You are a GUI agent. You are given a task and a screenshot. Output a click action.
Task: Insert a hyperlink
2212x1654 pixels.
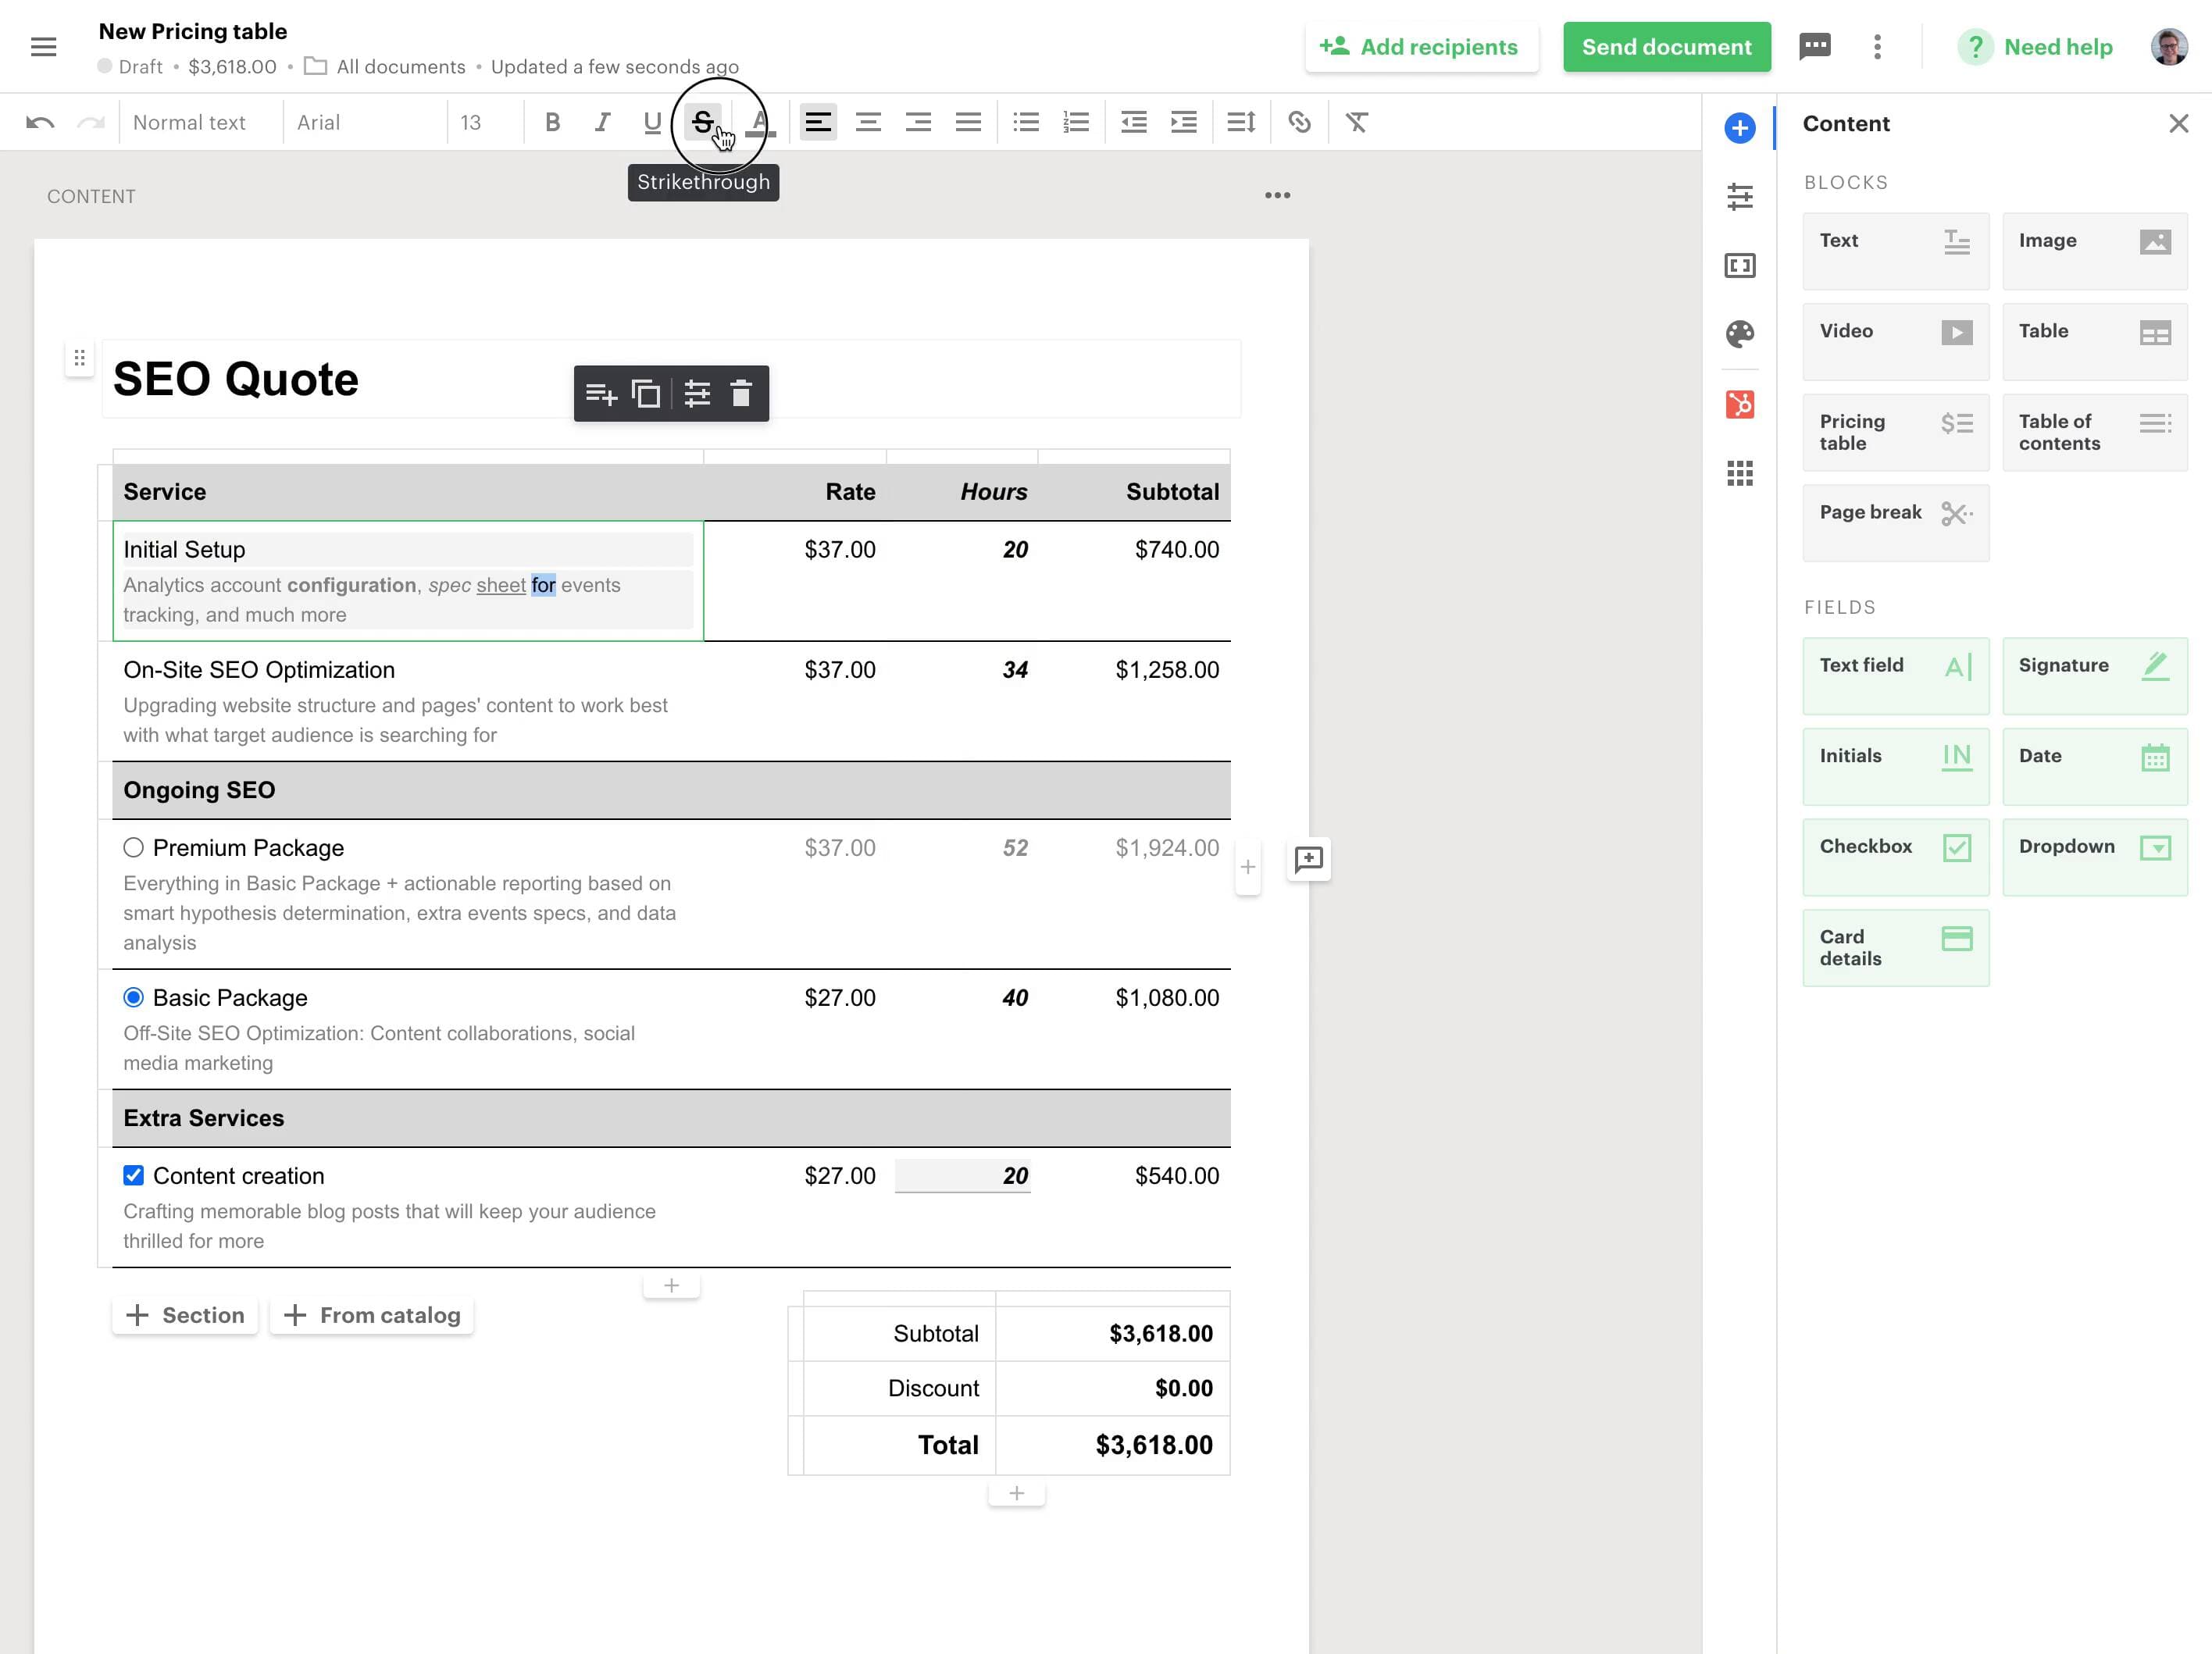tap(1299, 123)
